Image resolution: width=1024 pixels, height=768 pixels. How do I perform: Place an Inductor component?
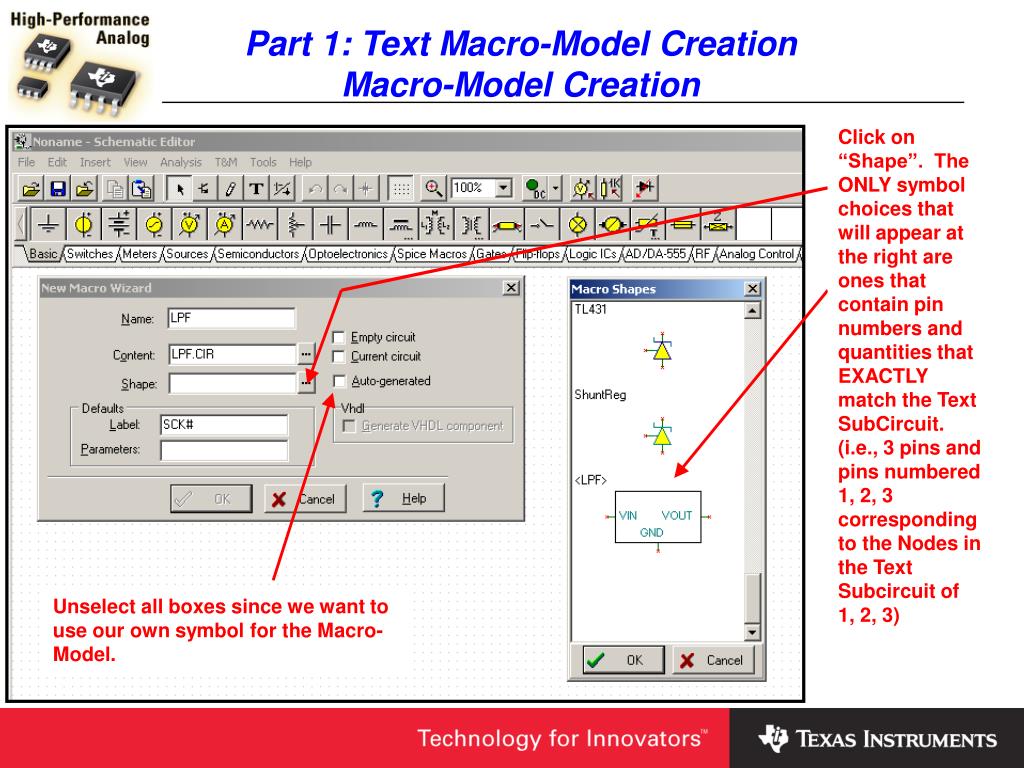(x=366, y=225)
